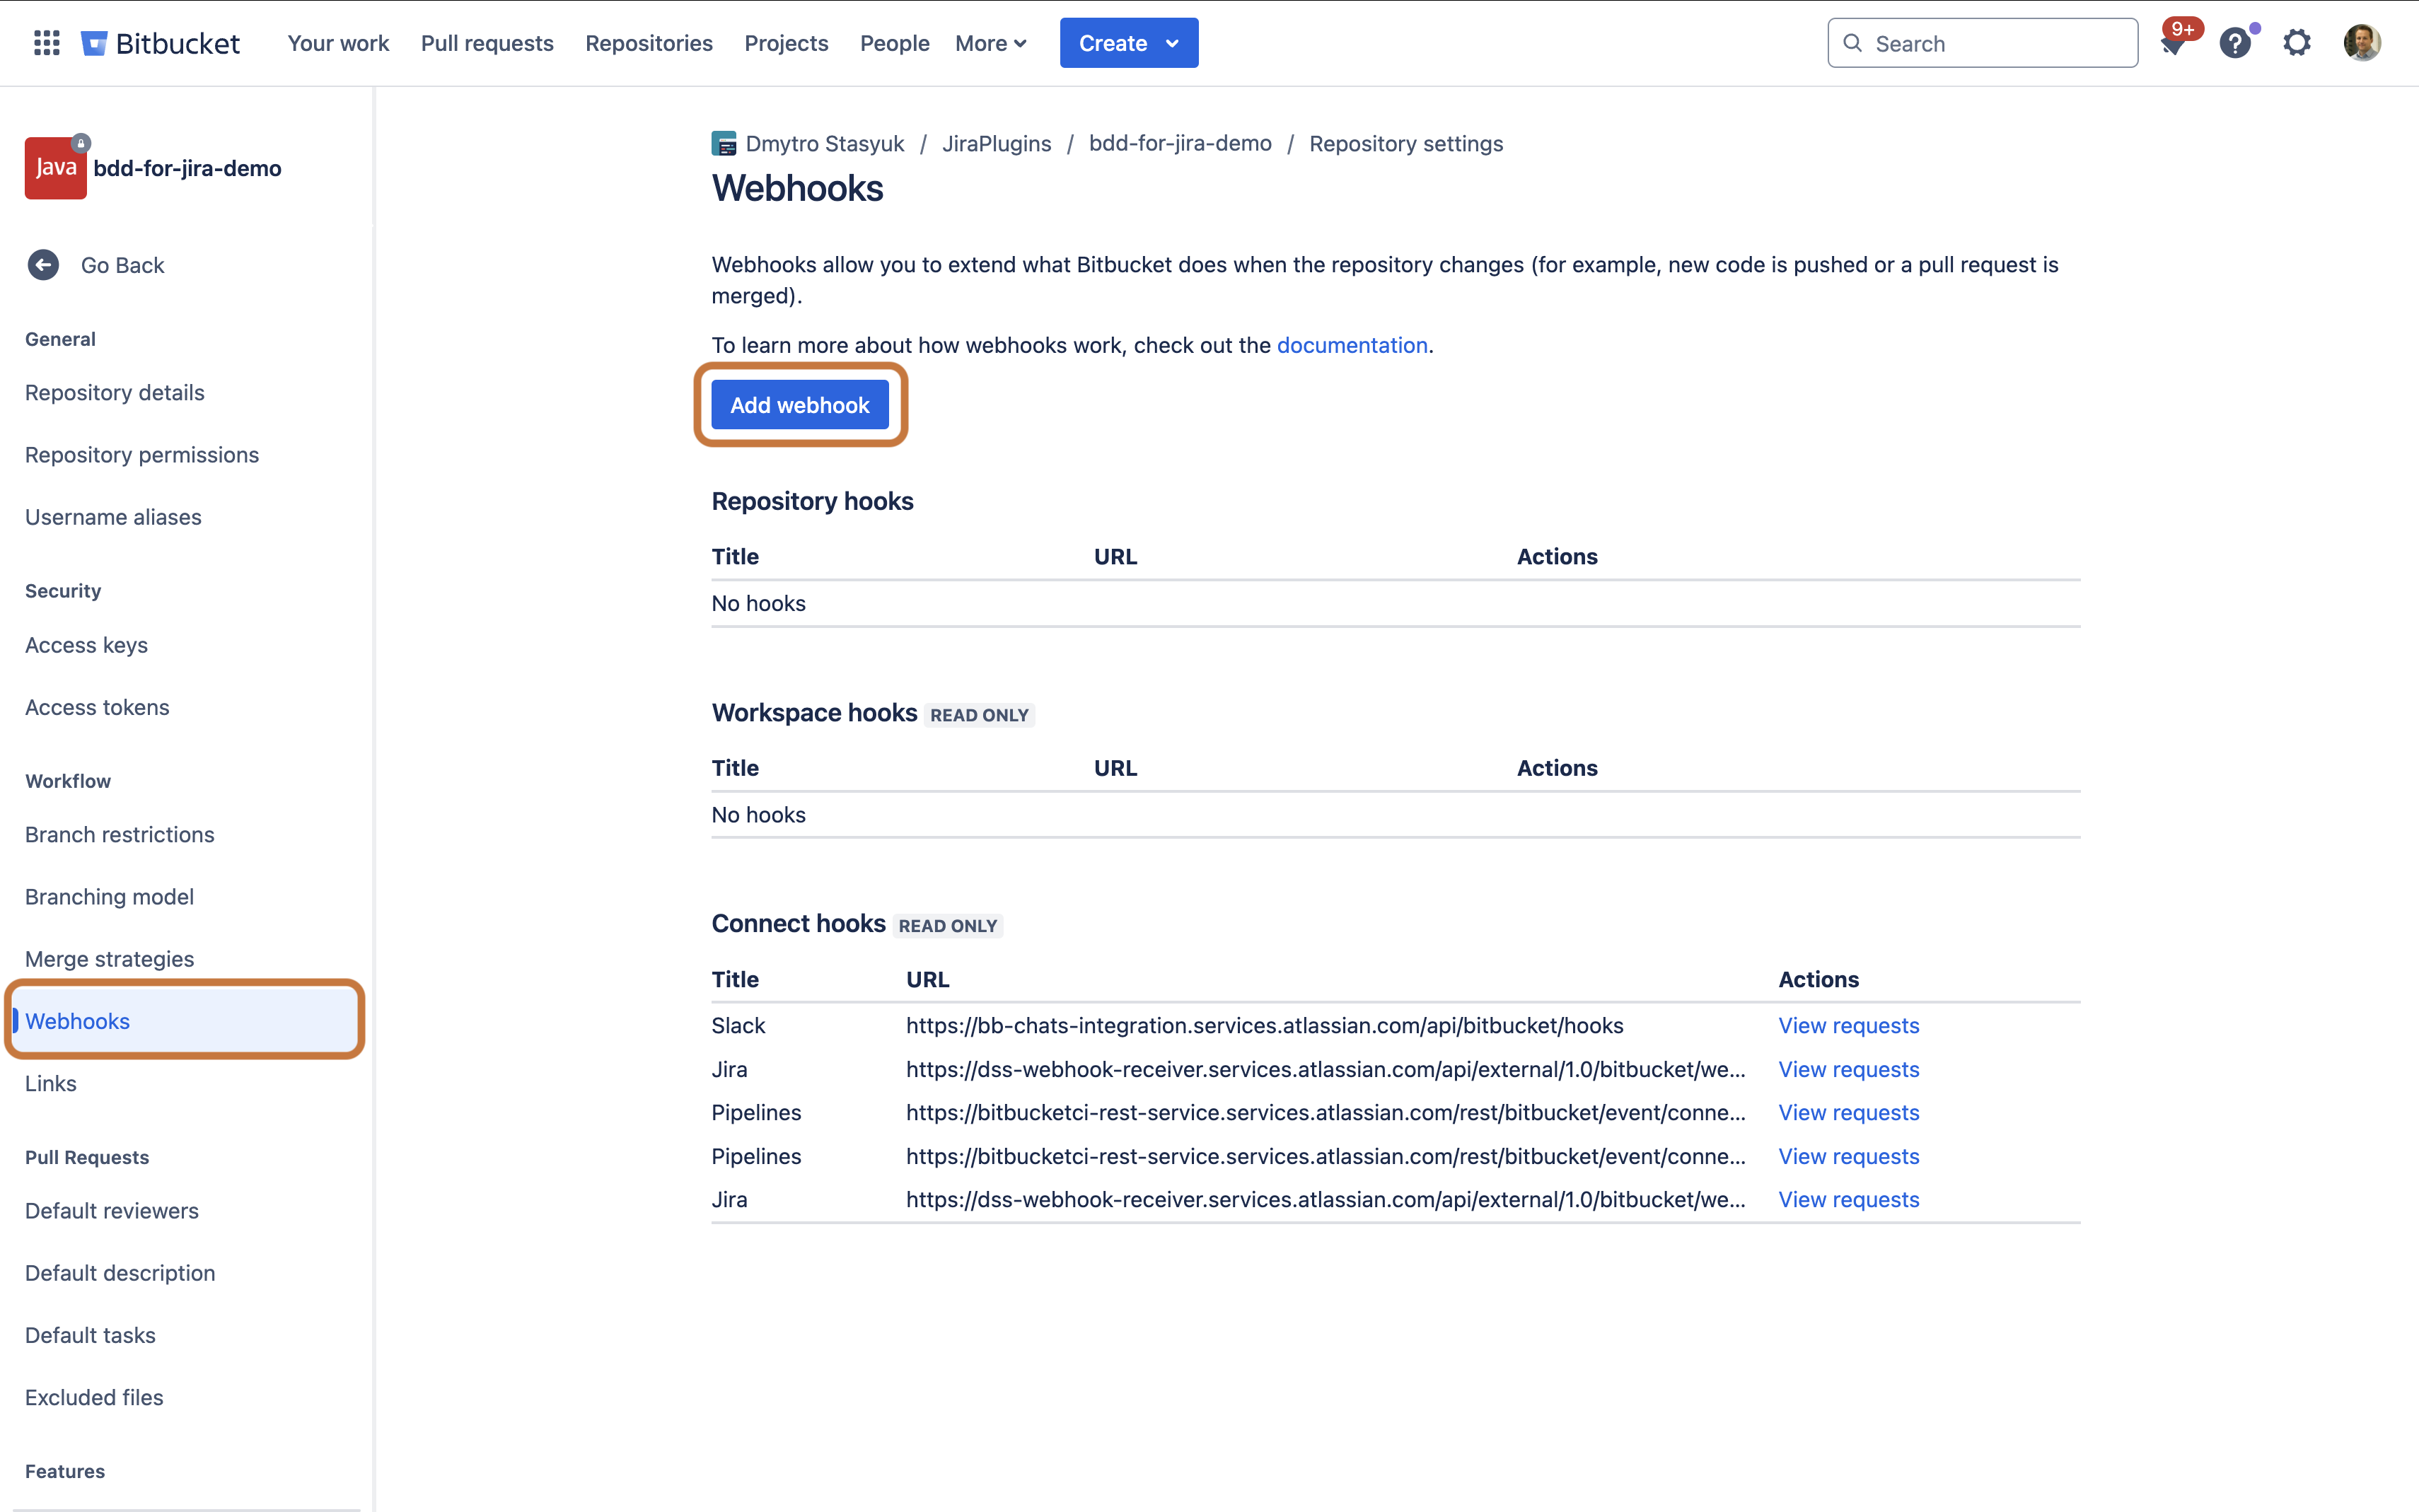Open Merge strategies in sidebar
The height and width of the screenshot is (1512, 2419).
[109, 959]
